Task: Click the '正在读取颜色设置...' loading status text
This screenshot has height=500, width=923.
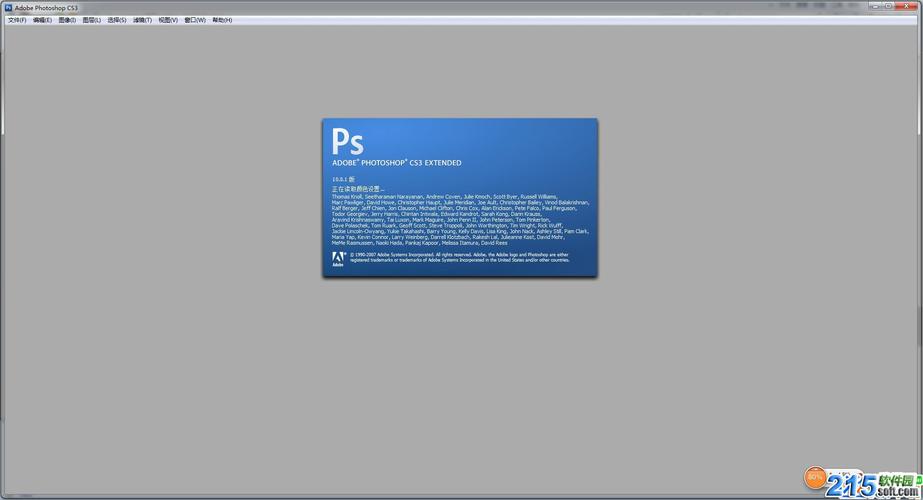Action: point(357,189)
